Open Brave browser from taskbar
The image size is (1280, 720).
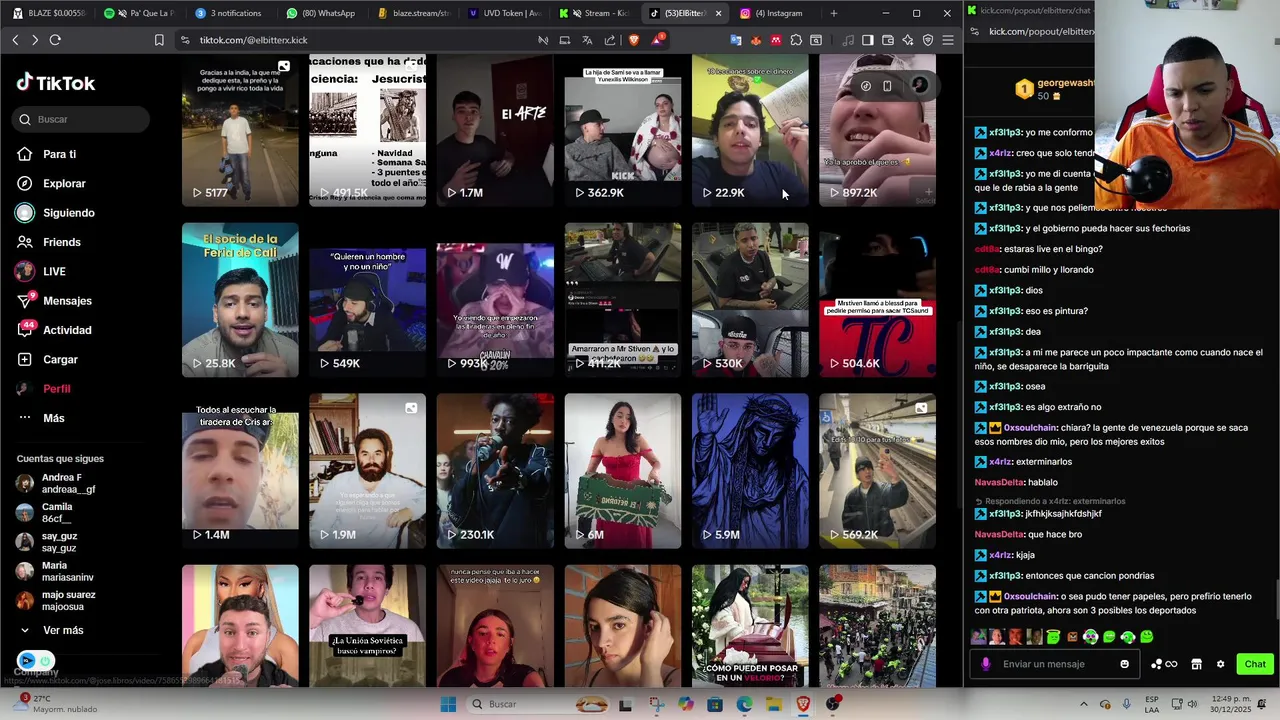tap(803, 704)
